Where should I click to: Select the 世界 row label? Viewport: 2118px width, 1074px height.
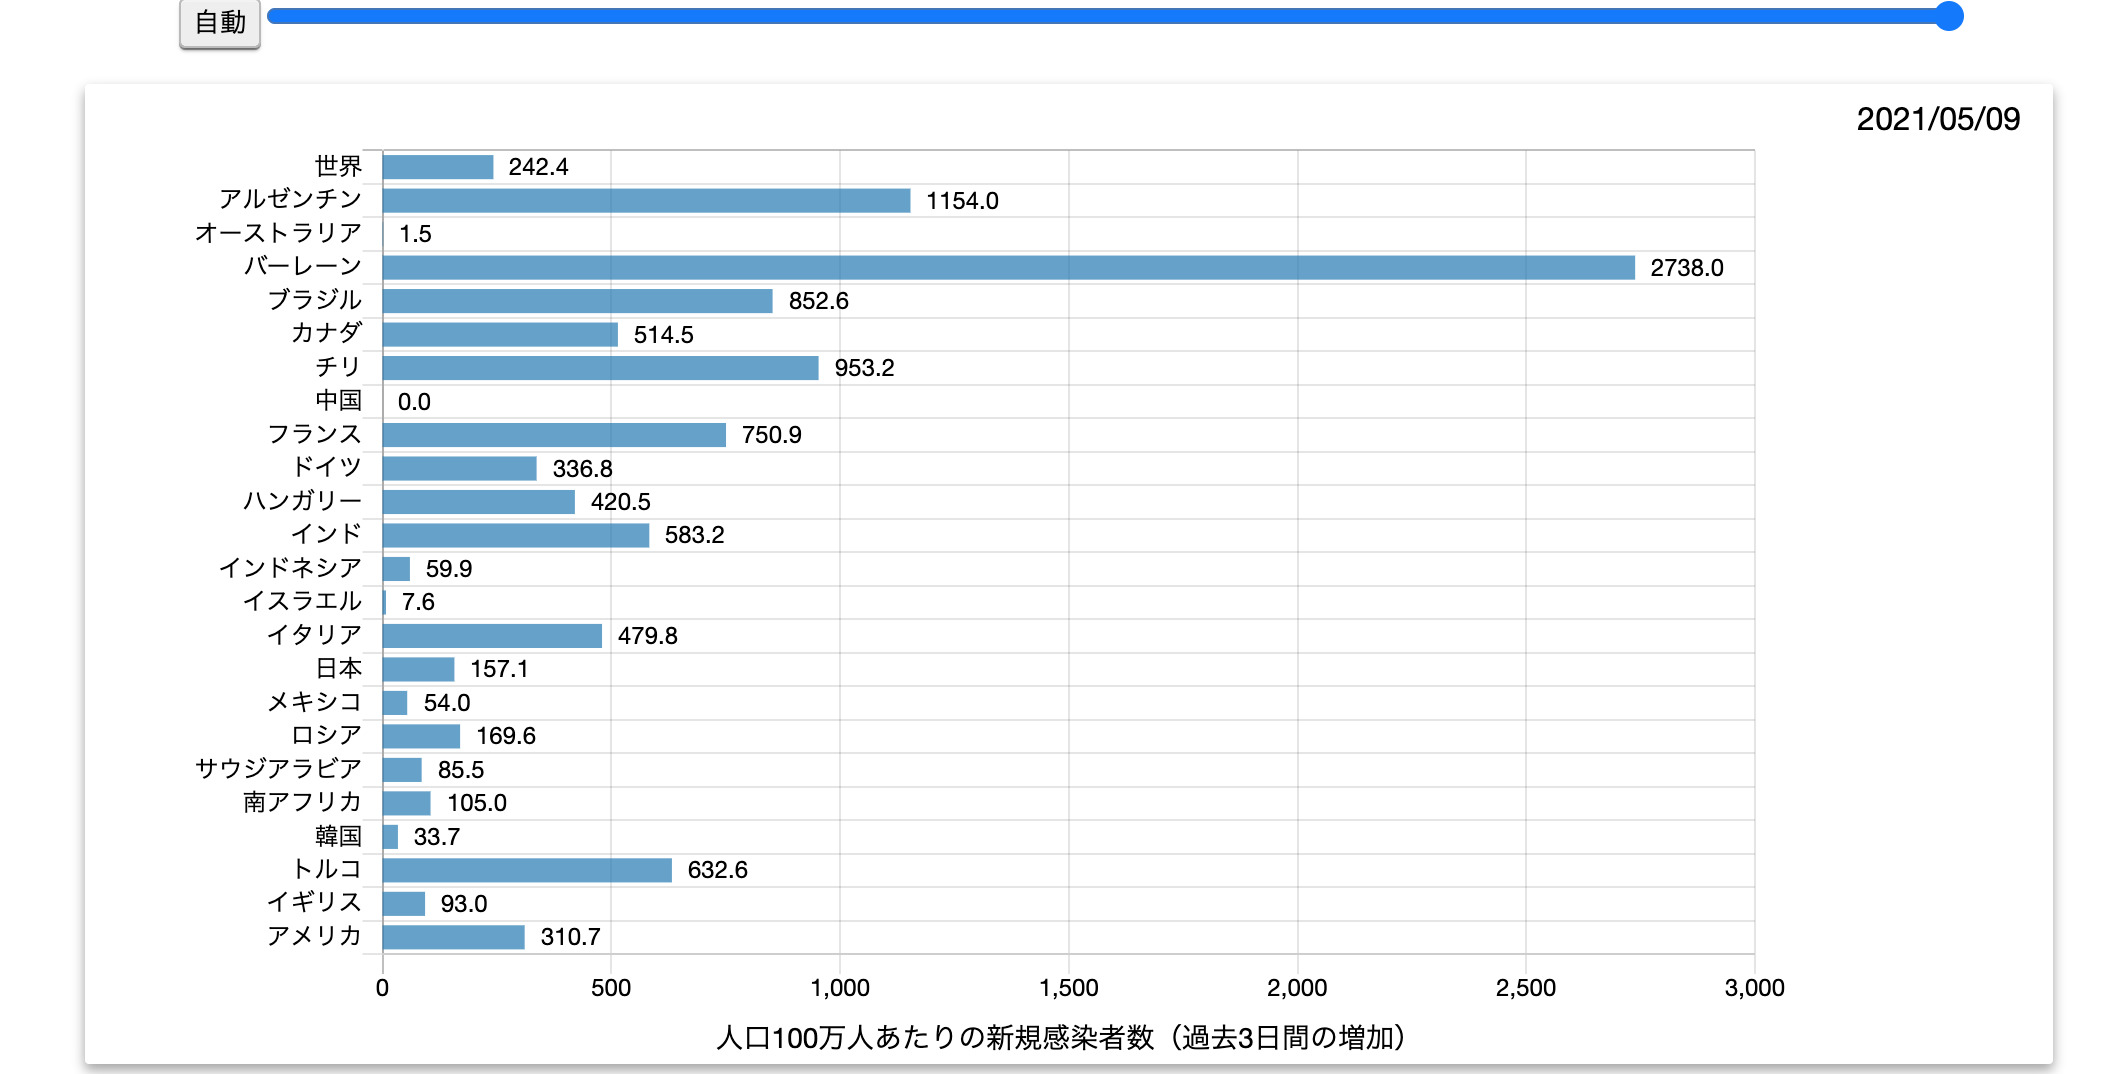(338, 166)
